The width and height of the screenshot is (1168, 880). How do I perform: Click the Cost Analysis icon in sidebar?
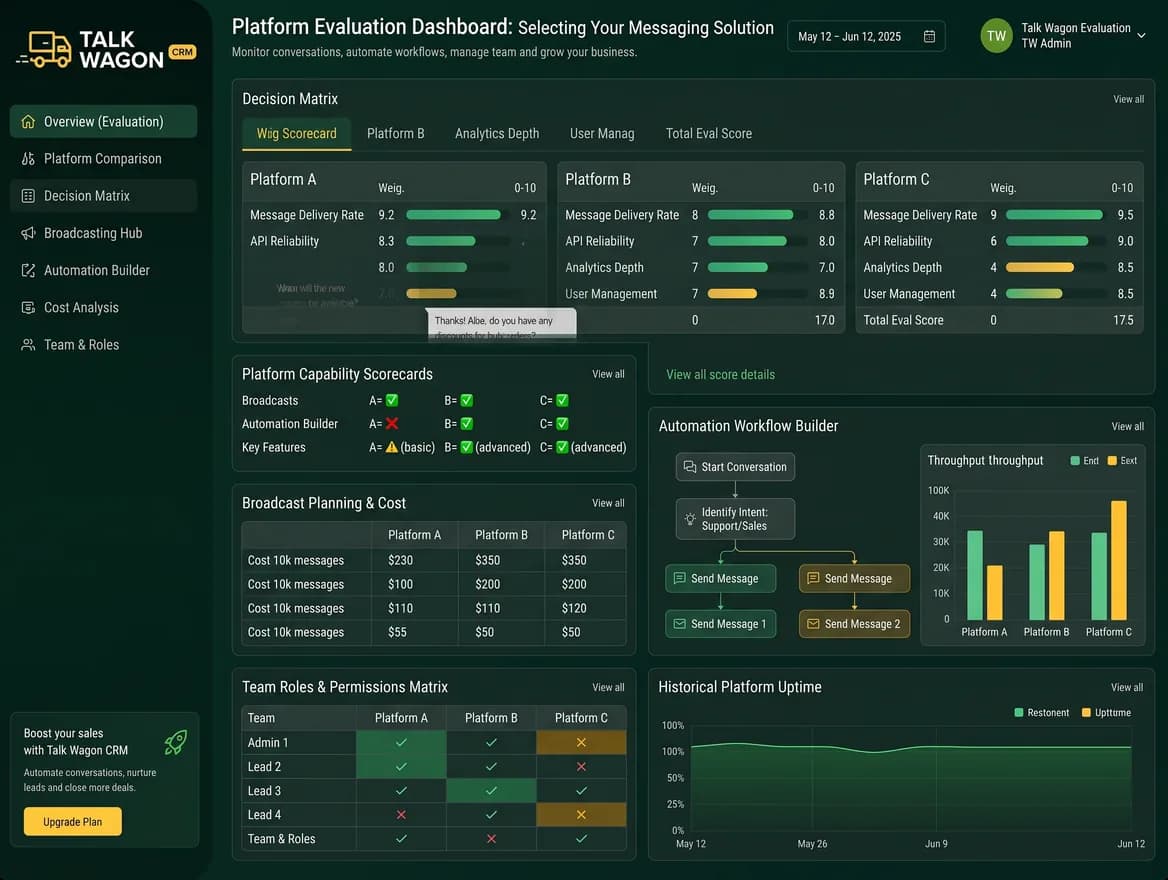28,308
